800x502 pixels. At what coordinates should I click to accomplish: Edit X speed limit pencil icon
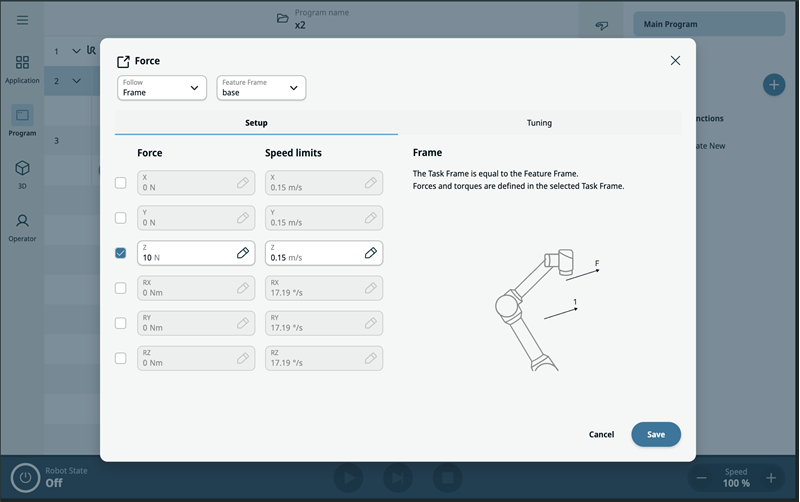click(x=371, y=183)
